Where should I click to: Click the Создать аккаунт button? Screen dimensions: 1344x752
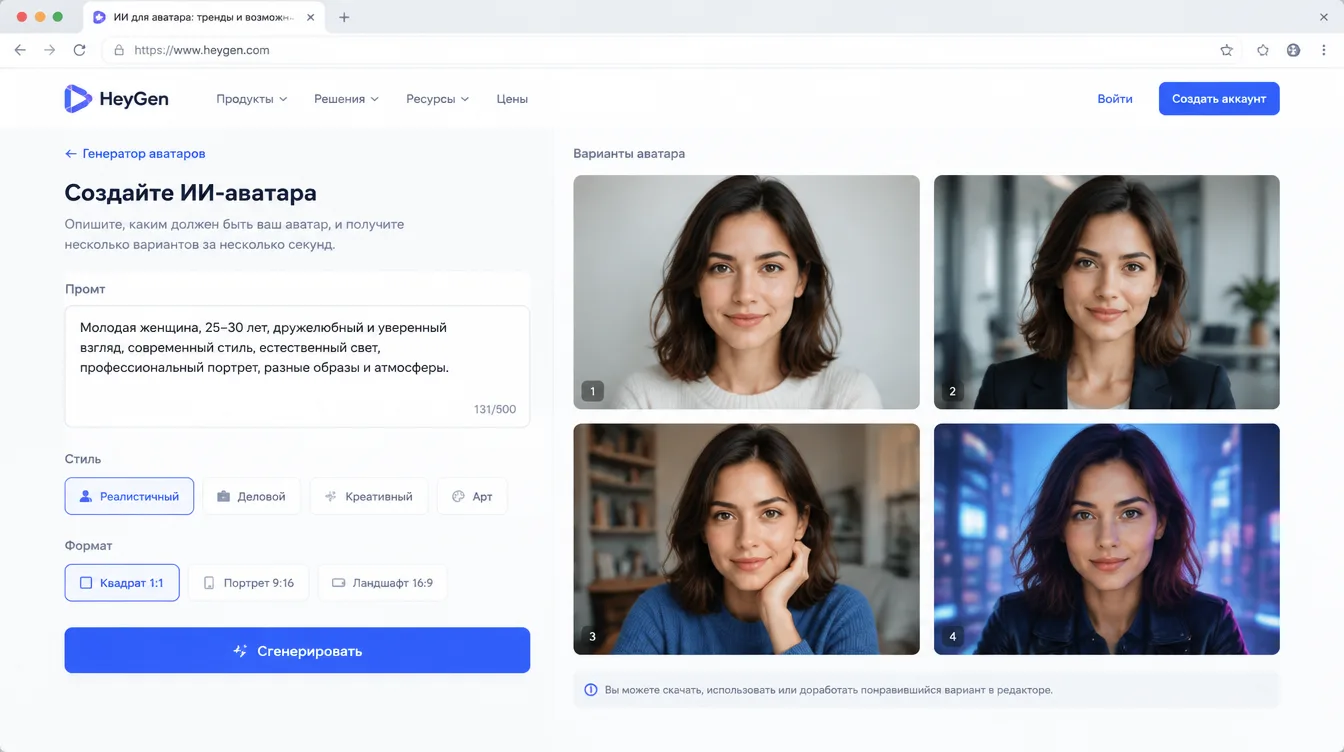pos(1219,99)
